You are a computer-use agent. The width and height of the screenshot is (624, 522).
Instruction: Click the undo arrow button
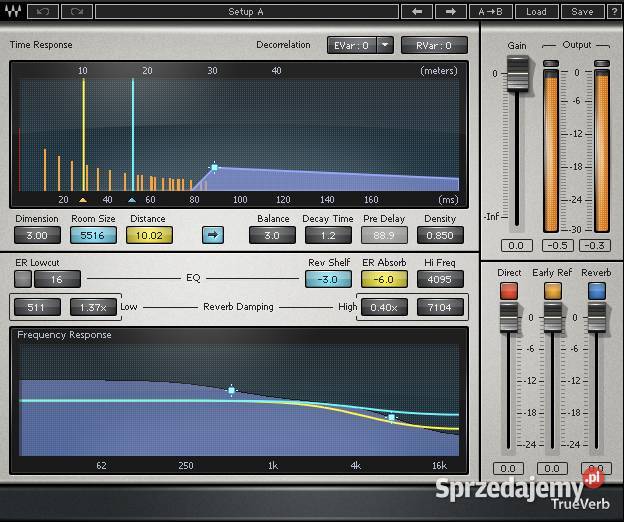point(43,12)
